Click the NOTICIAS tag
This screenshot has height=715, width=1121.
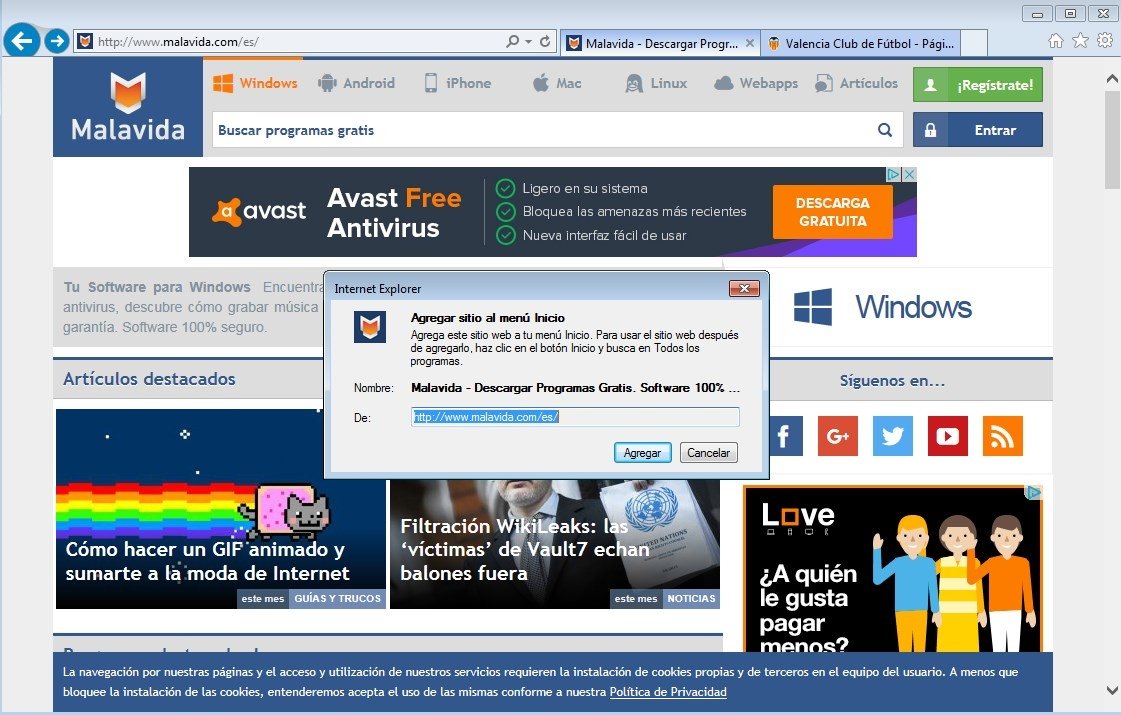tap(691, 598)
